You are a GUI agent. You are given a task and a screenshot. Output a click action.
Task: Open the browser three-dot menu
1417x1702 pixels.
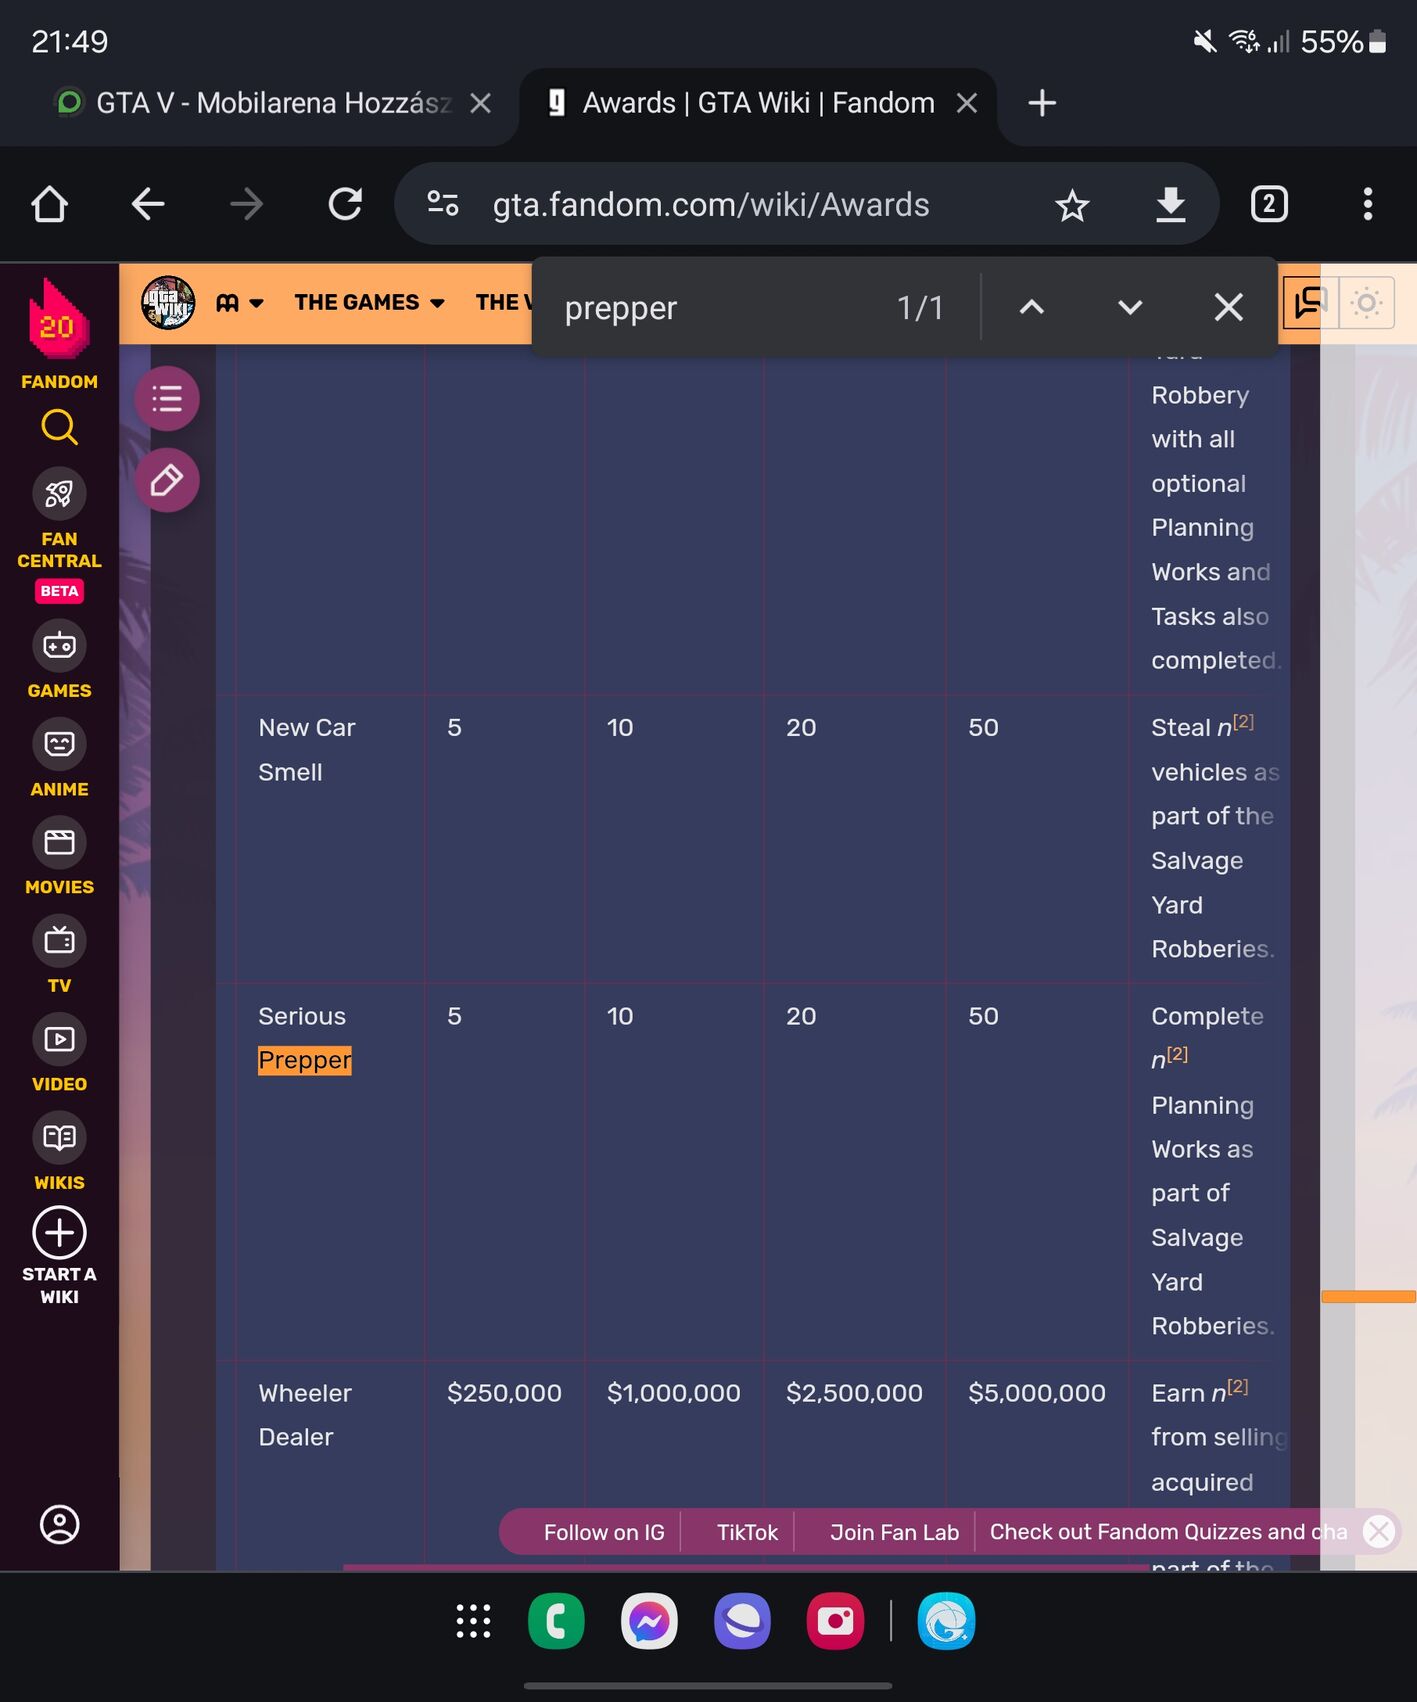click(1367, 204)
